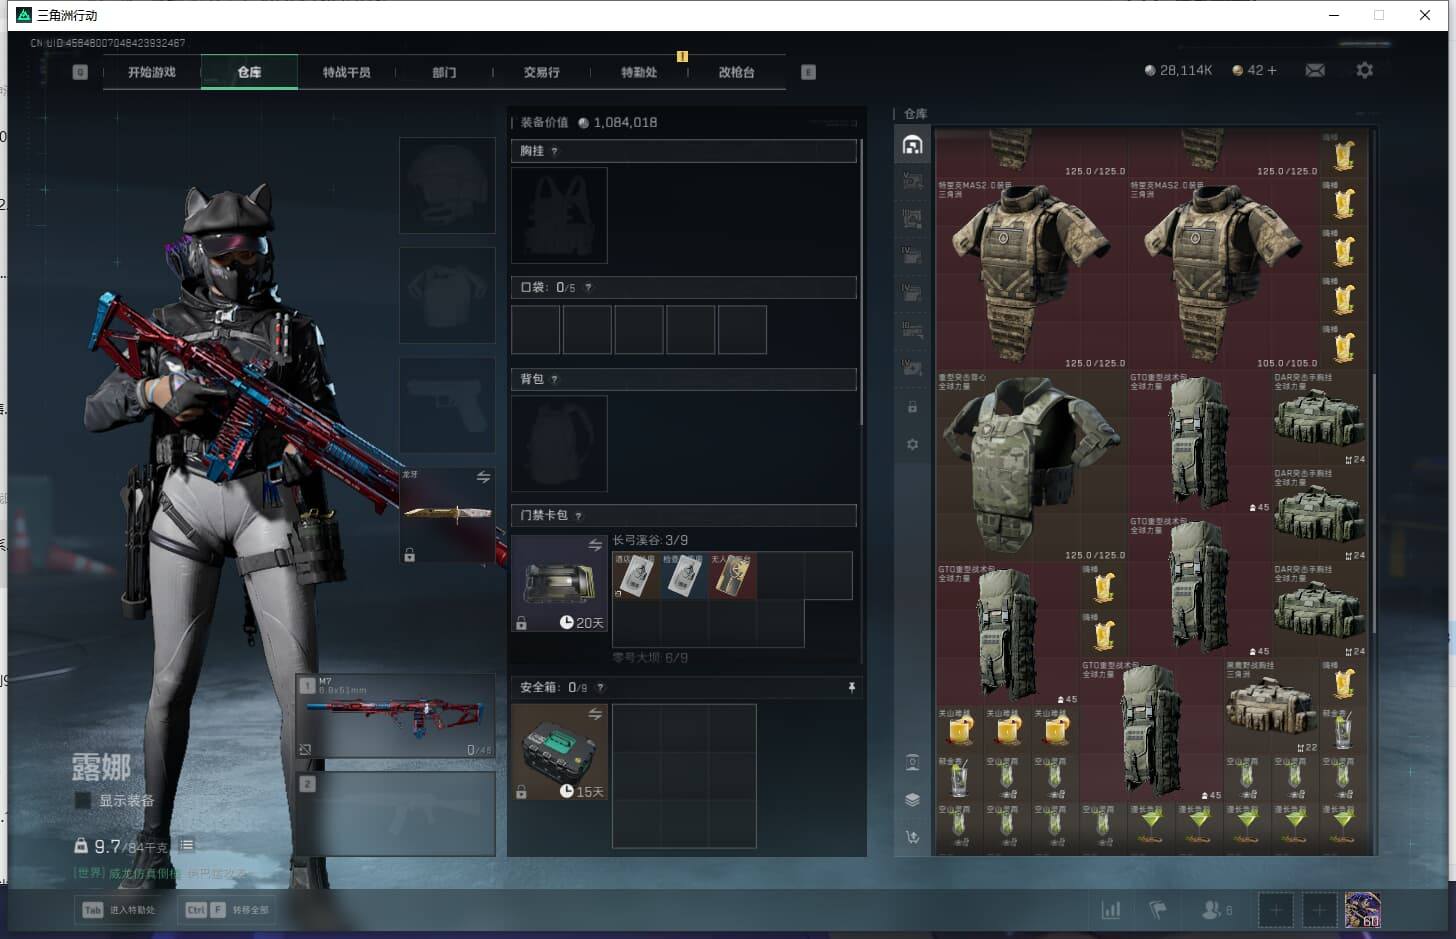Click the E key hint right of tabs

[808, 72]
